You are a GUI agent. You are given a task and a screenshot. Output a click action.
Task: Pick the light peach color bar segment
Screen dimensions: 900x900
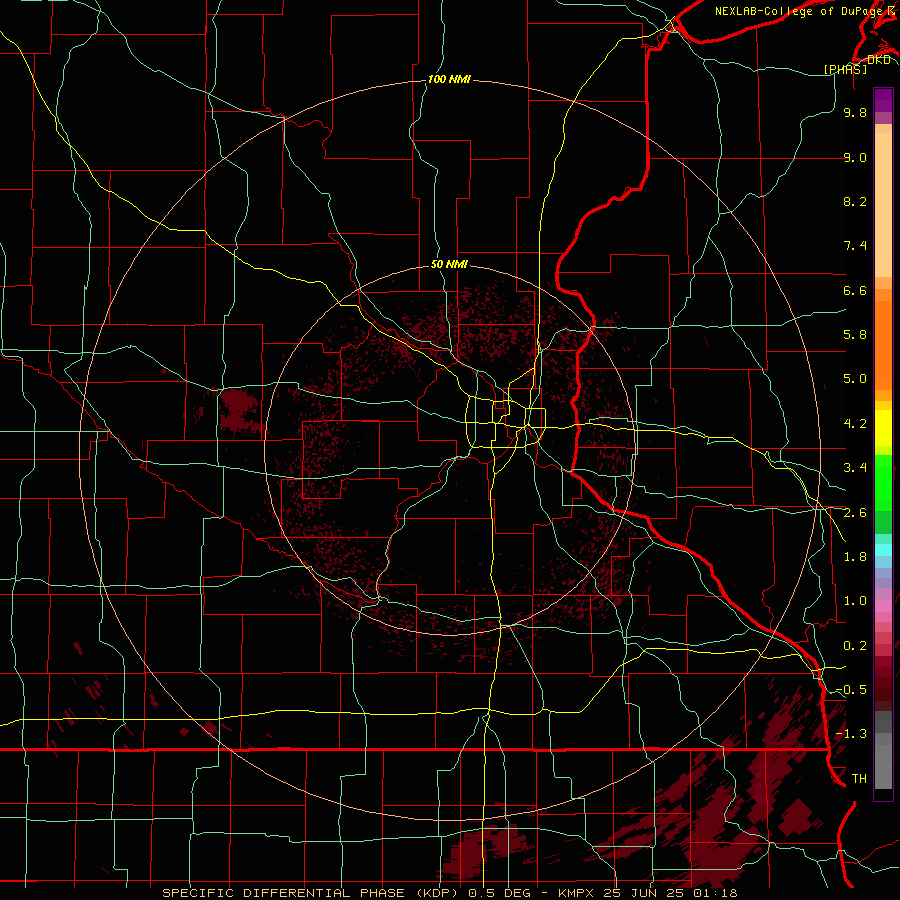click(883, 205)
